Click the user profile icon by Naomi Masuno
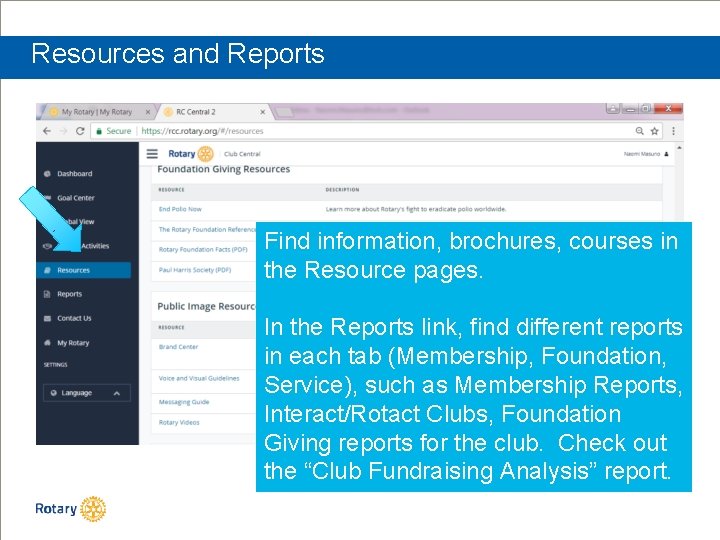Image resolution: width=720 pixels, height=540 pixels. tap(666, 154)
